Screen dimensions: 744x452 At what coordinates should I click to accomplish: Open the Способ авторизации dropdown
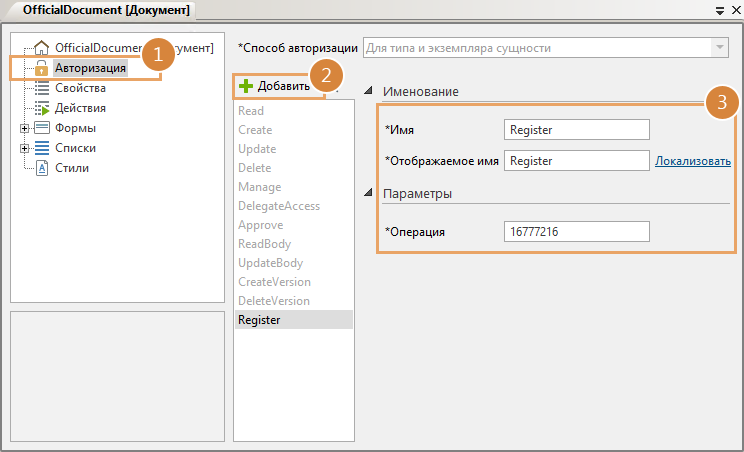tap(719, 47)
